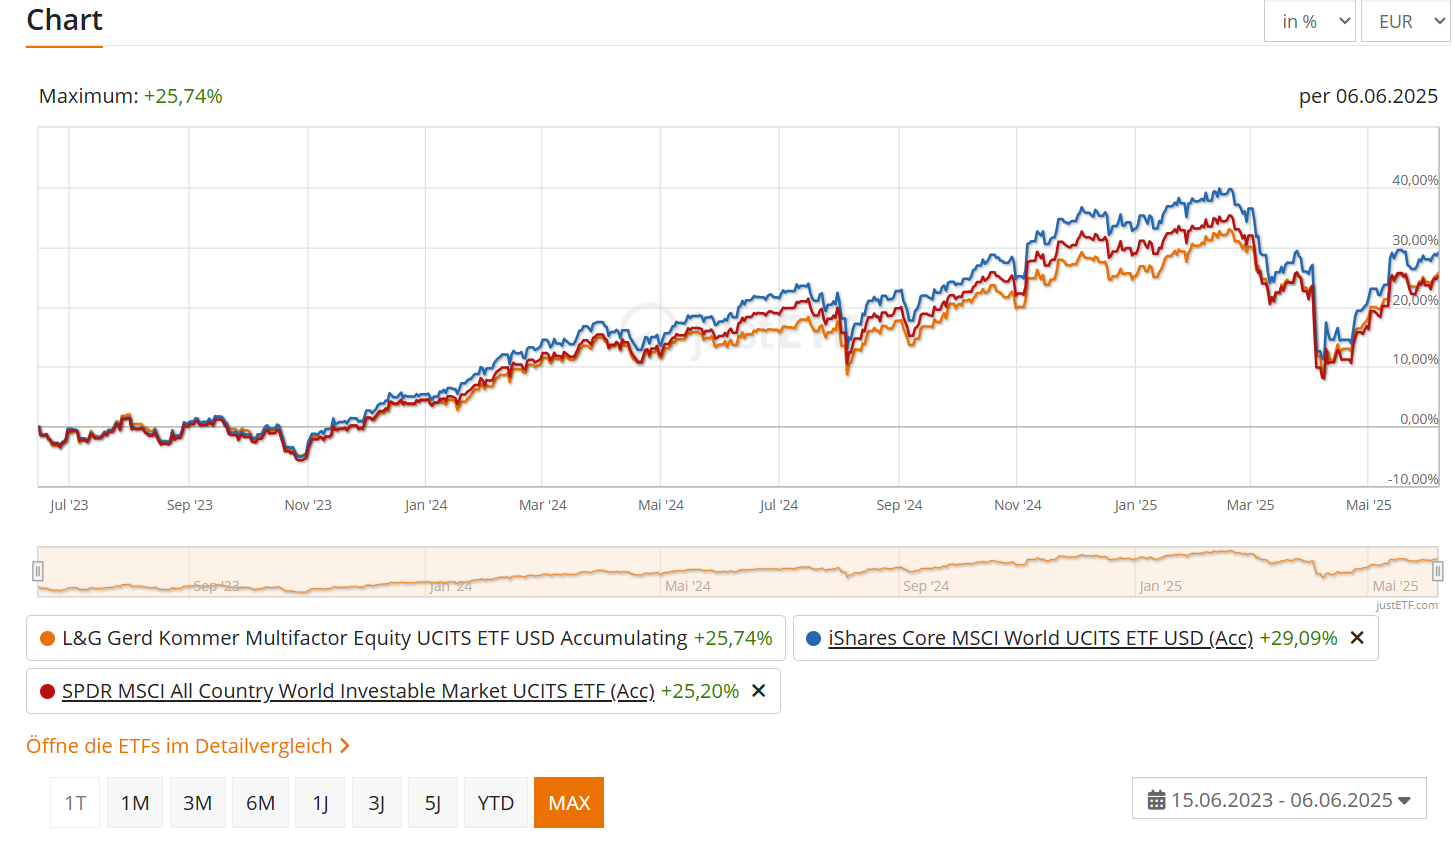1455x849 pixels.
Task: Grab the left range slider handle
Action: 38,571
